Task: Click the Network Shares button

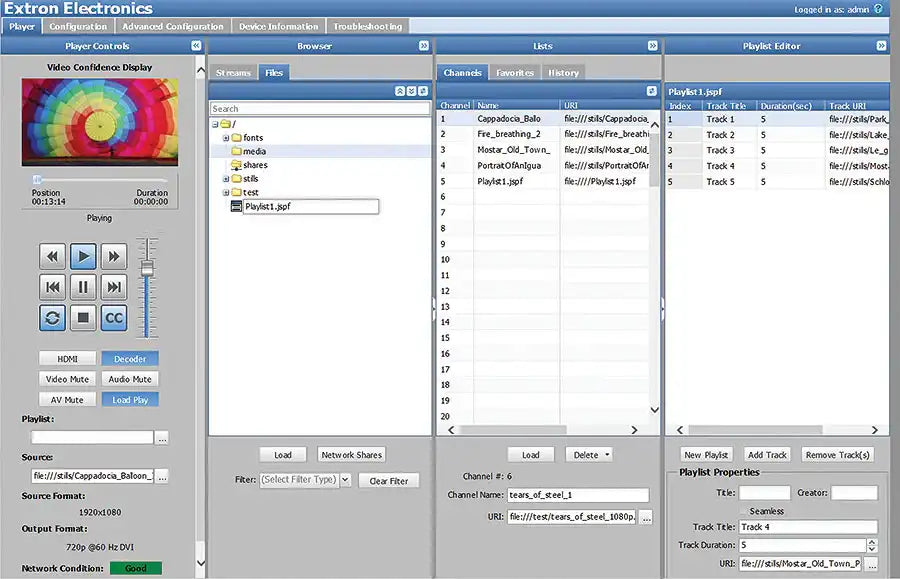Action: click(x=352, y=455)
